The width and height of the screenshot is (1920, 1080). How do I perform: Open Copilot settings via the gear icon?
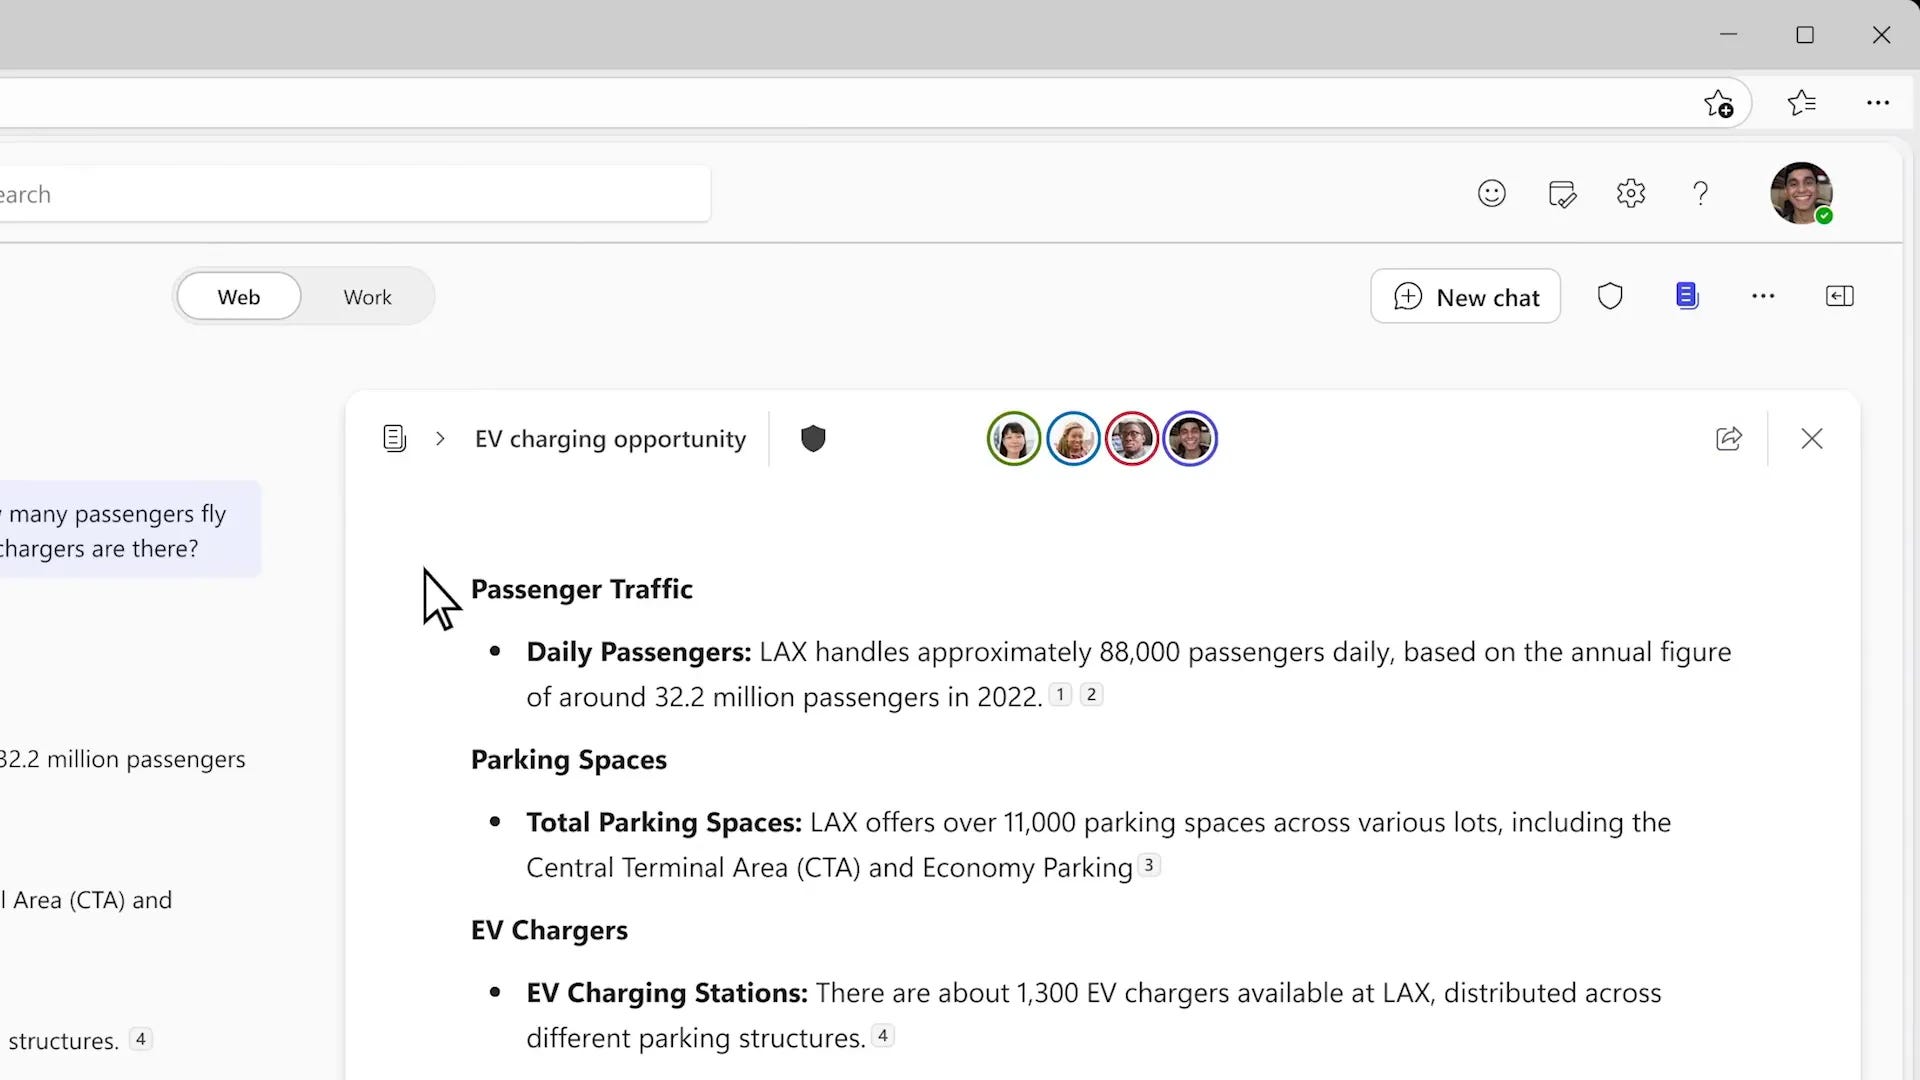point(1631,193)
